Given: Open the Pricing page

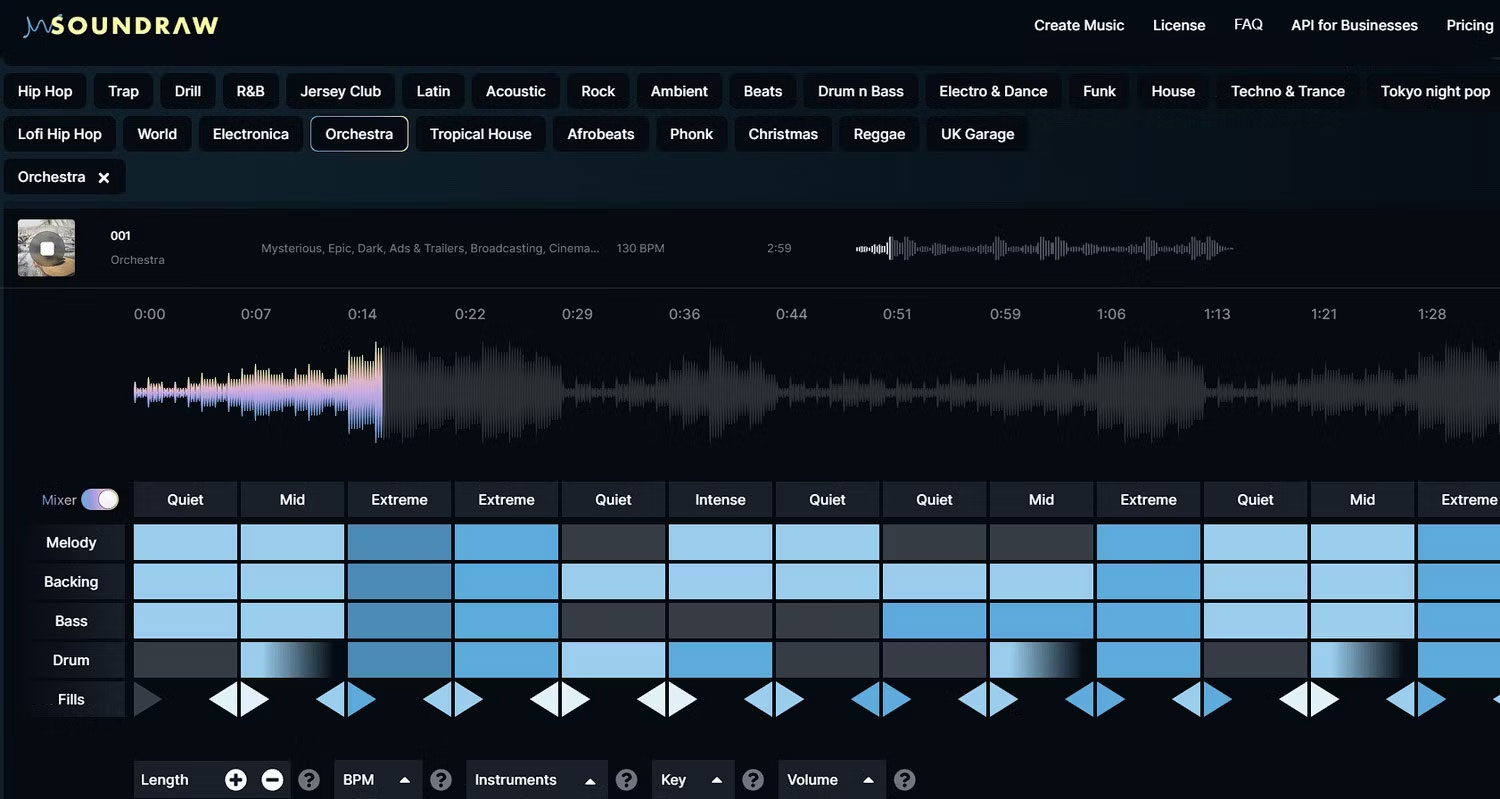Looking at the screenshot, I should [x=1469, y=25].
